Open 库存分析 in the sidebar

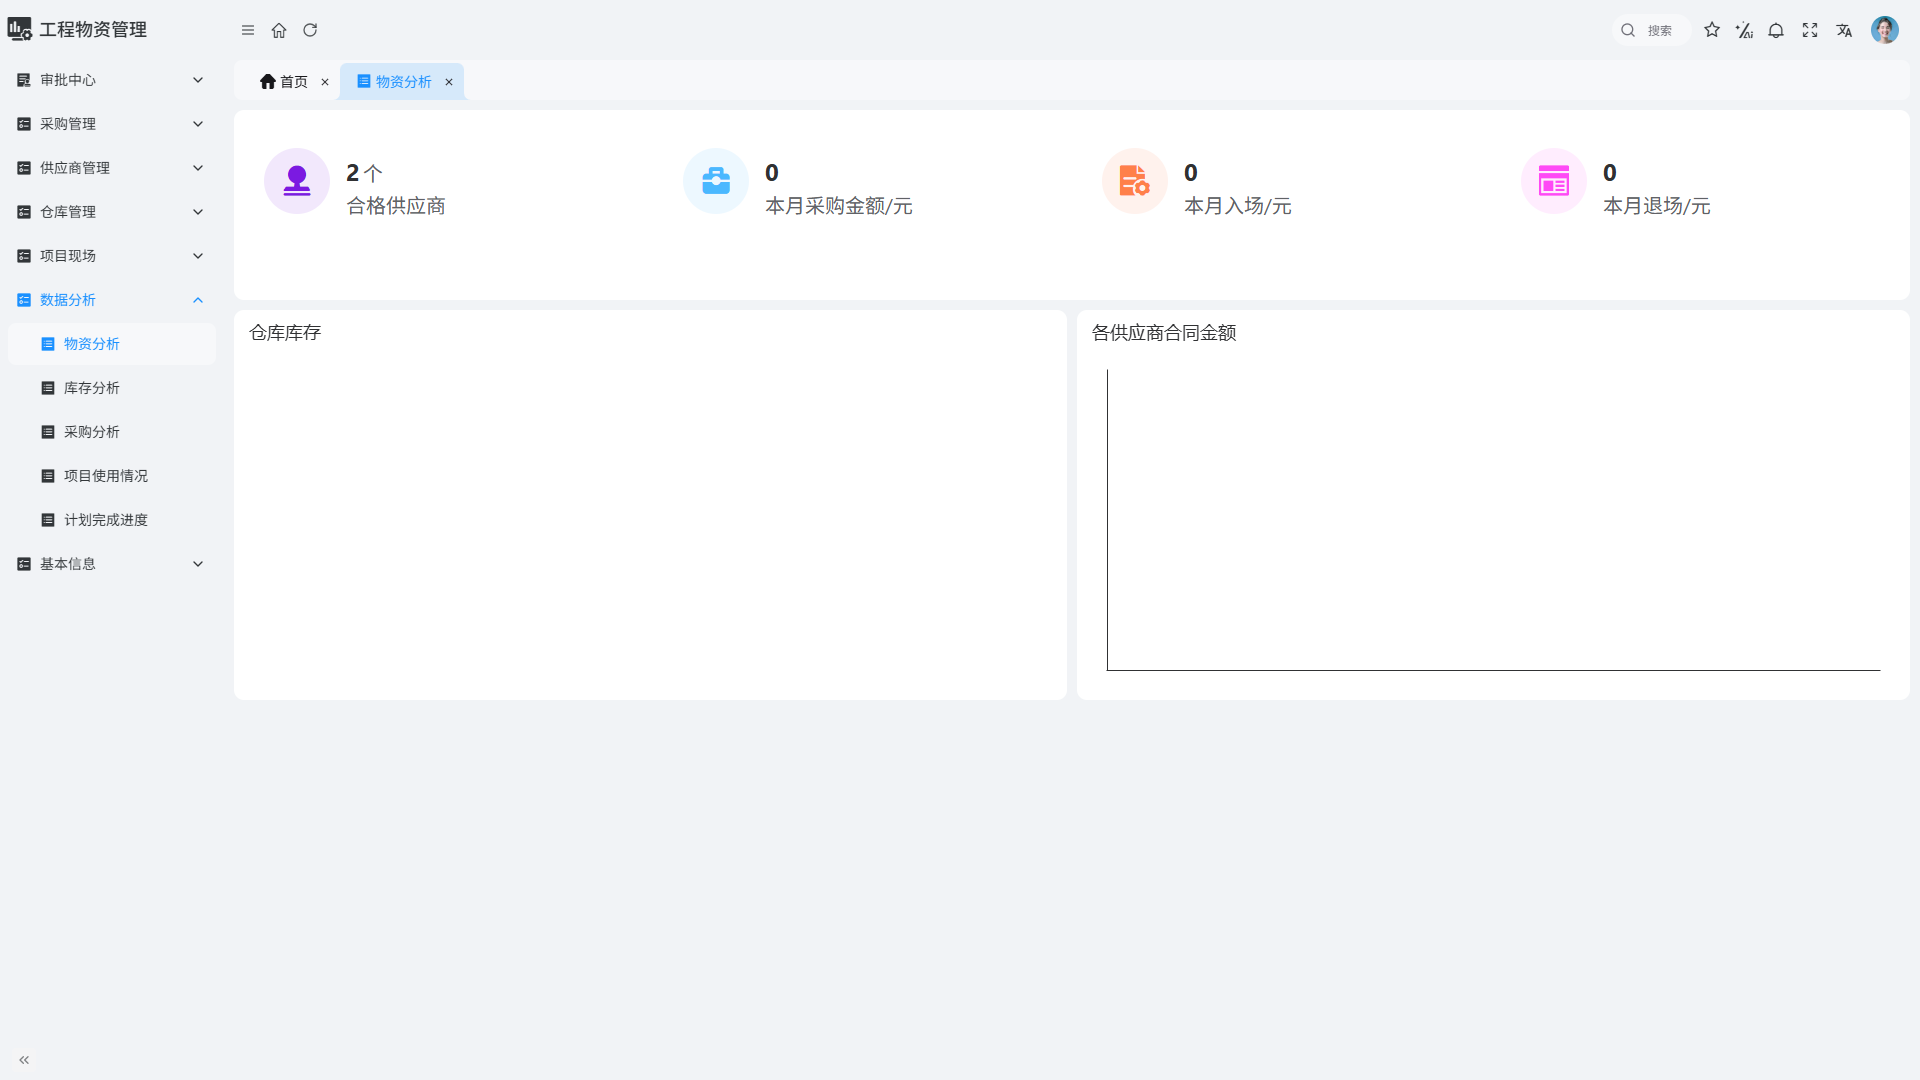tap(112, 388)
